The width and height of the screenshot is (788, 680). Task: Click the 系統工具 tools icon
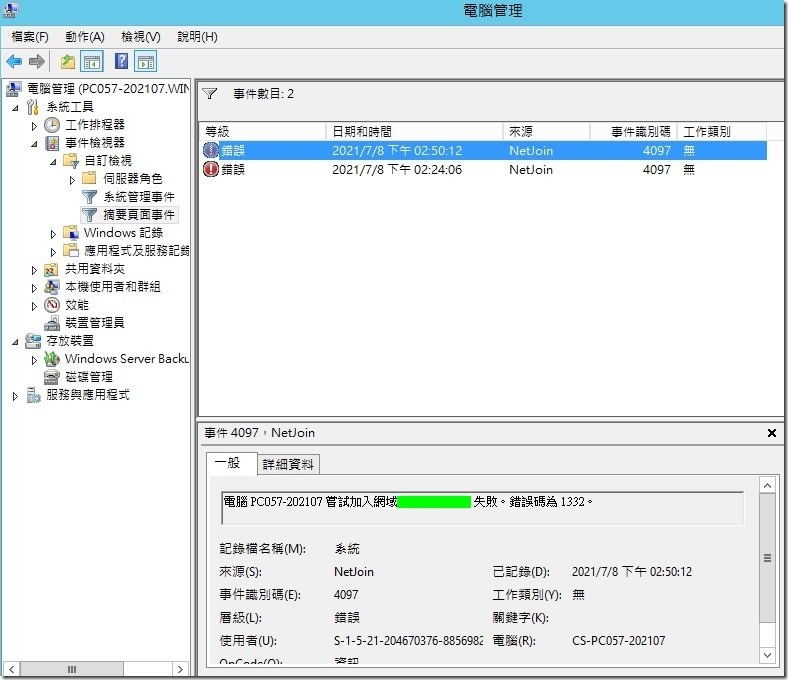point(33,107)
